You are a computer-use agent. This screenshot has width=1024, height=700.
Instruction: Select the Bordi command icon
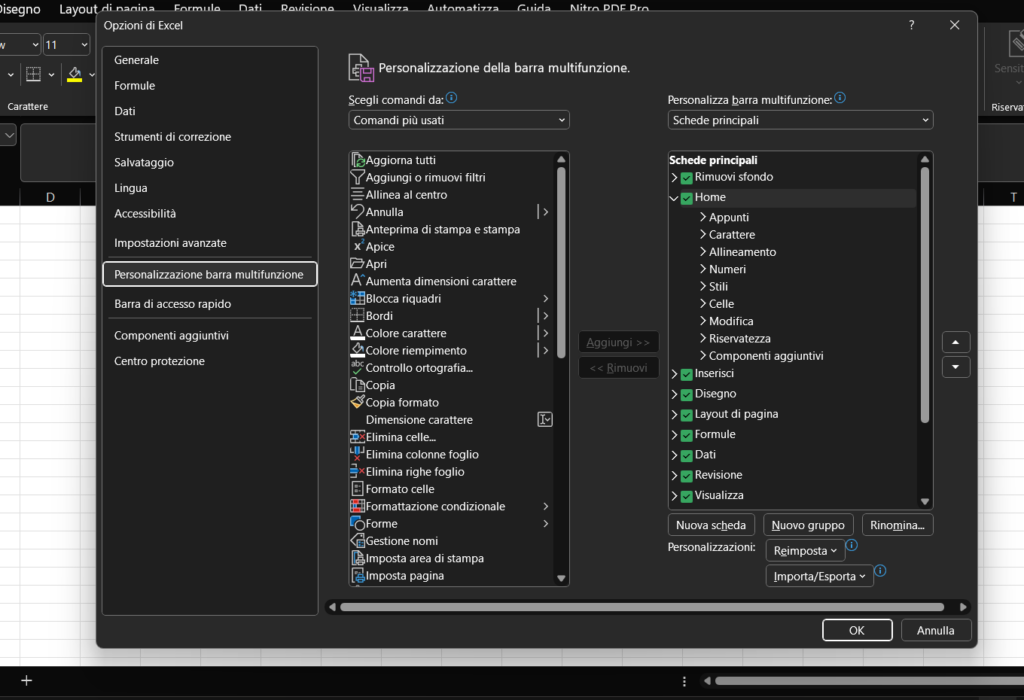(x=357, y=316)
